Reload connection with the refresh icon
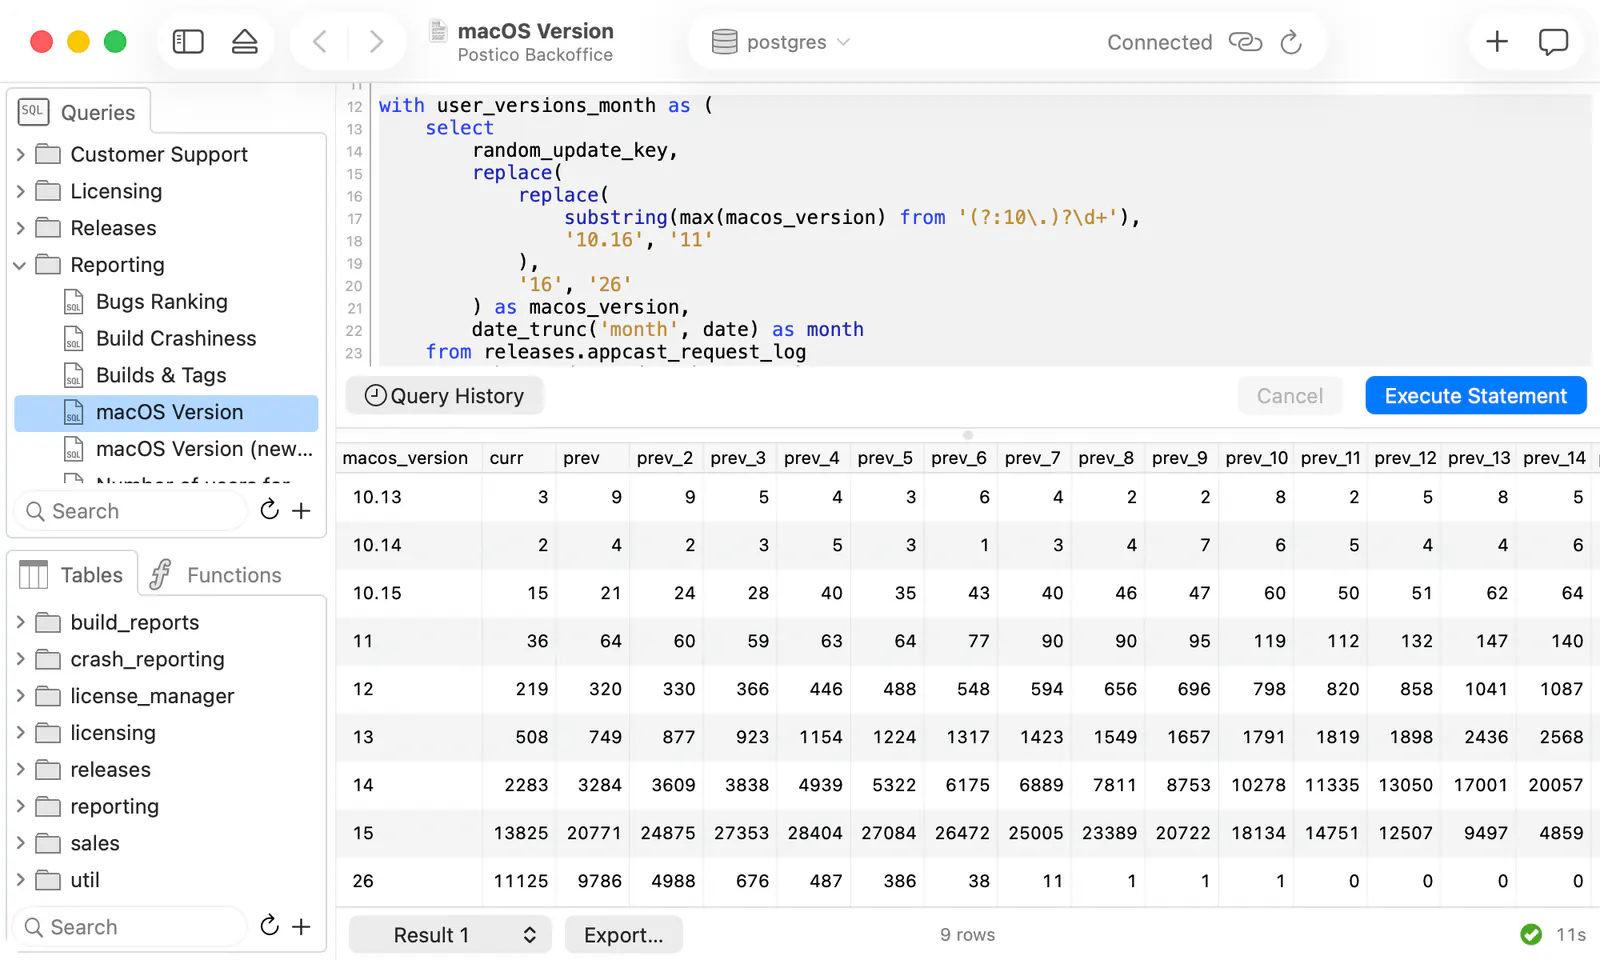Viewport: 1600px width, 960px height. tap(1291, 42)
